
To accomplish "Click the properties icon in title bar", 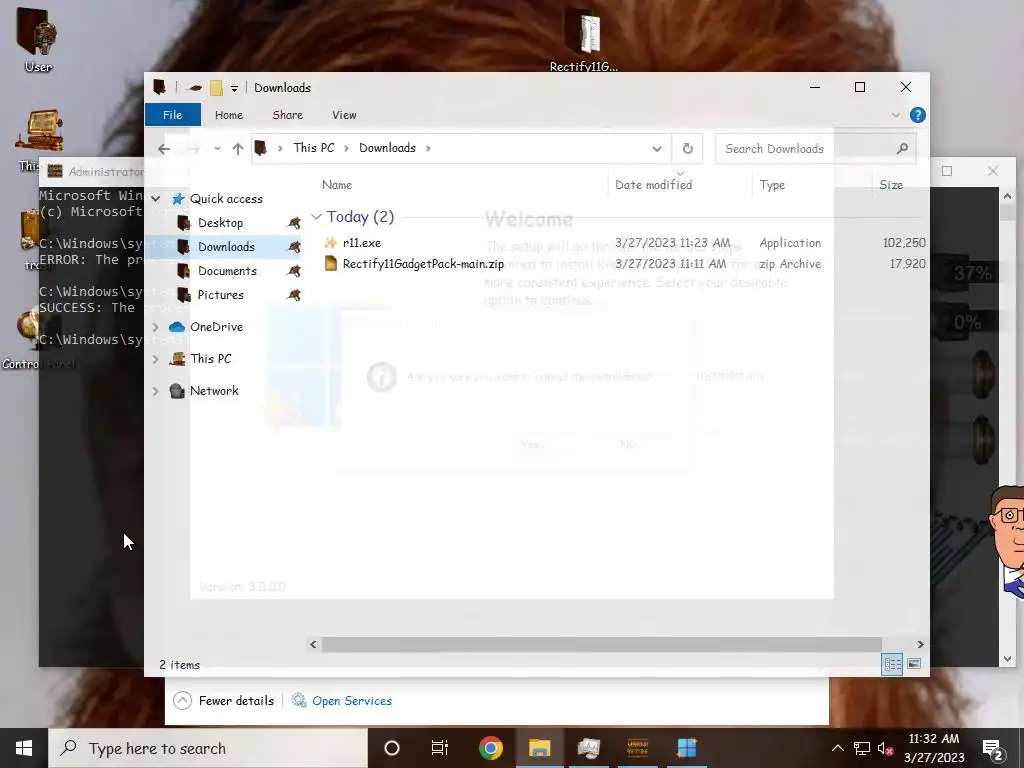I will coord(194,88).
